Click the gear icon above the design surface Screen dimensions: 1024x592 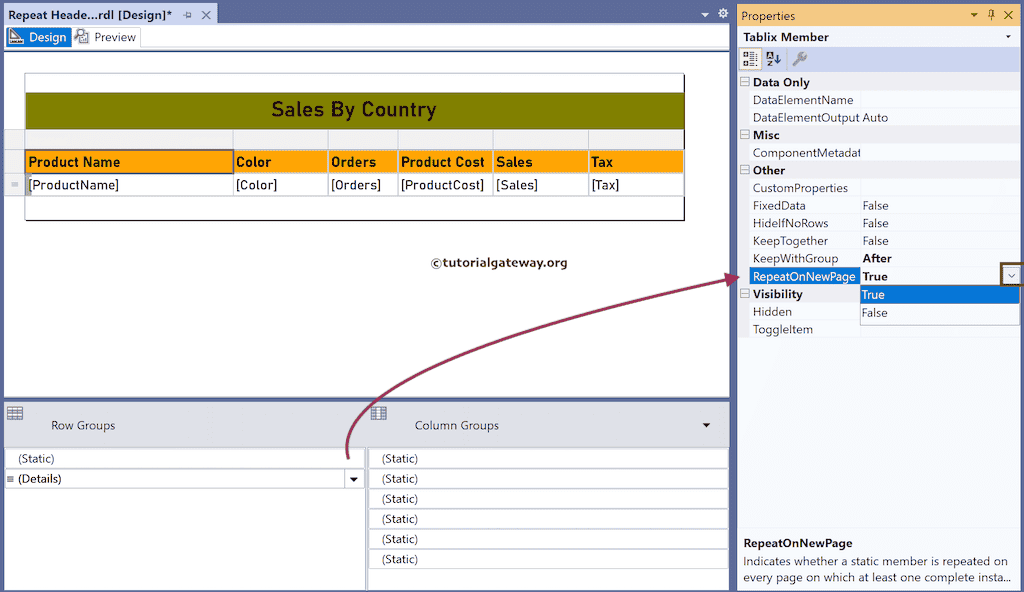[x=722, y=15]
